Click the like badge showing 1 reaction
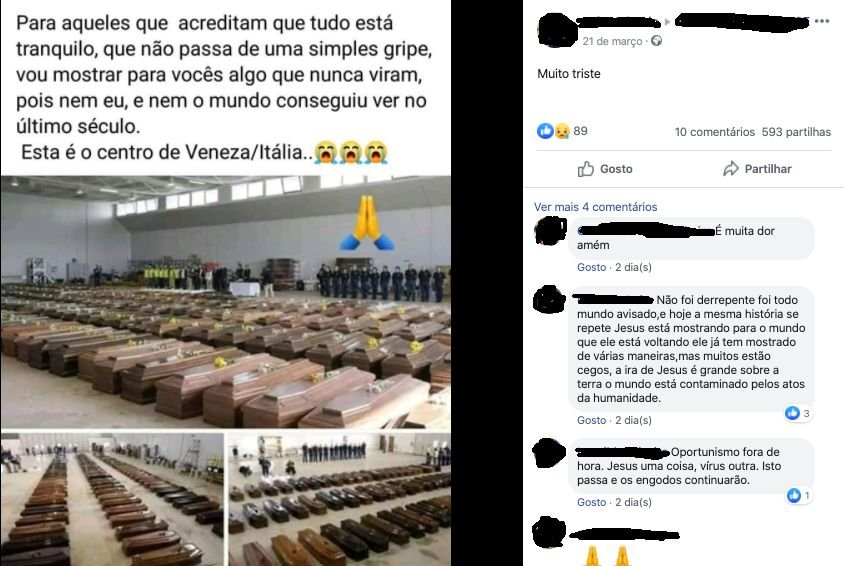This screenshot has width=844, height=566. pos(799,495)
